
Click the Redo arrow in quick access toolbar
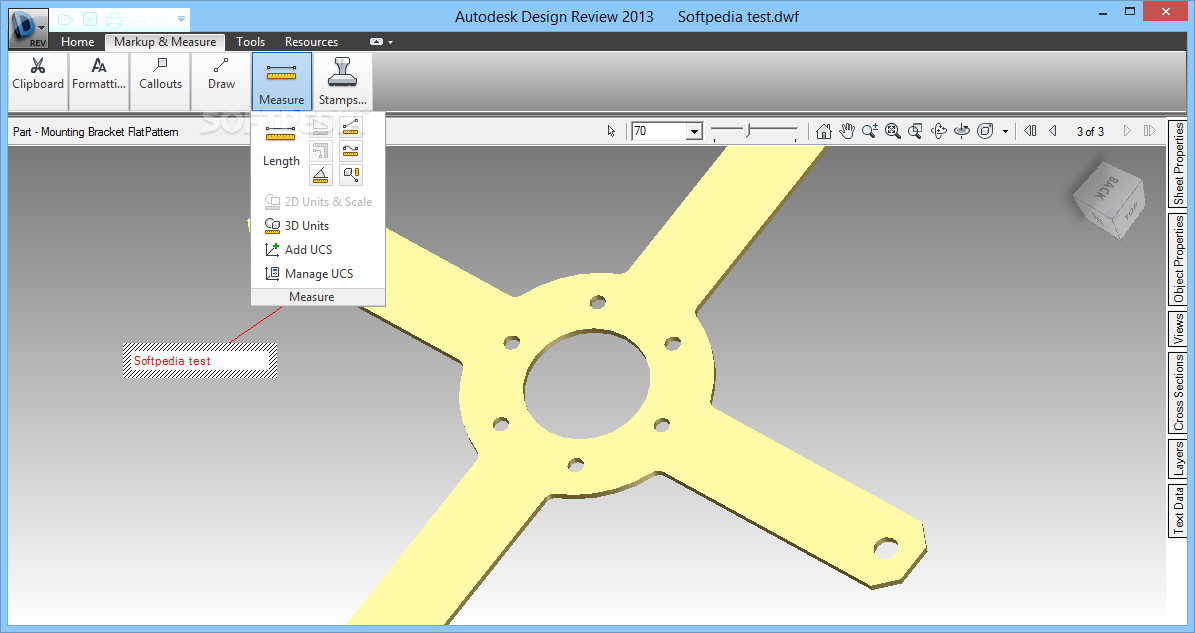[161, 19]
